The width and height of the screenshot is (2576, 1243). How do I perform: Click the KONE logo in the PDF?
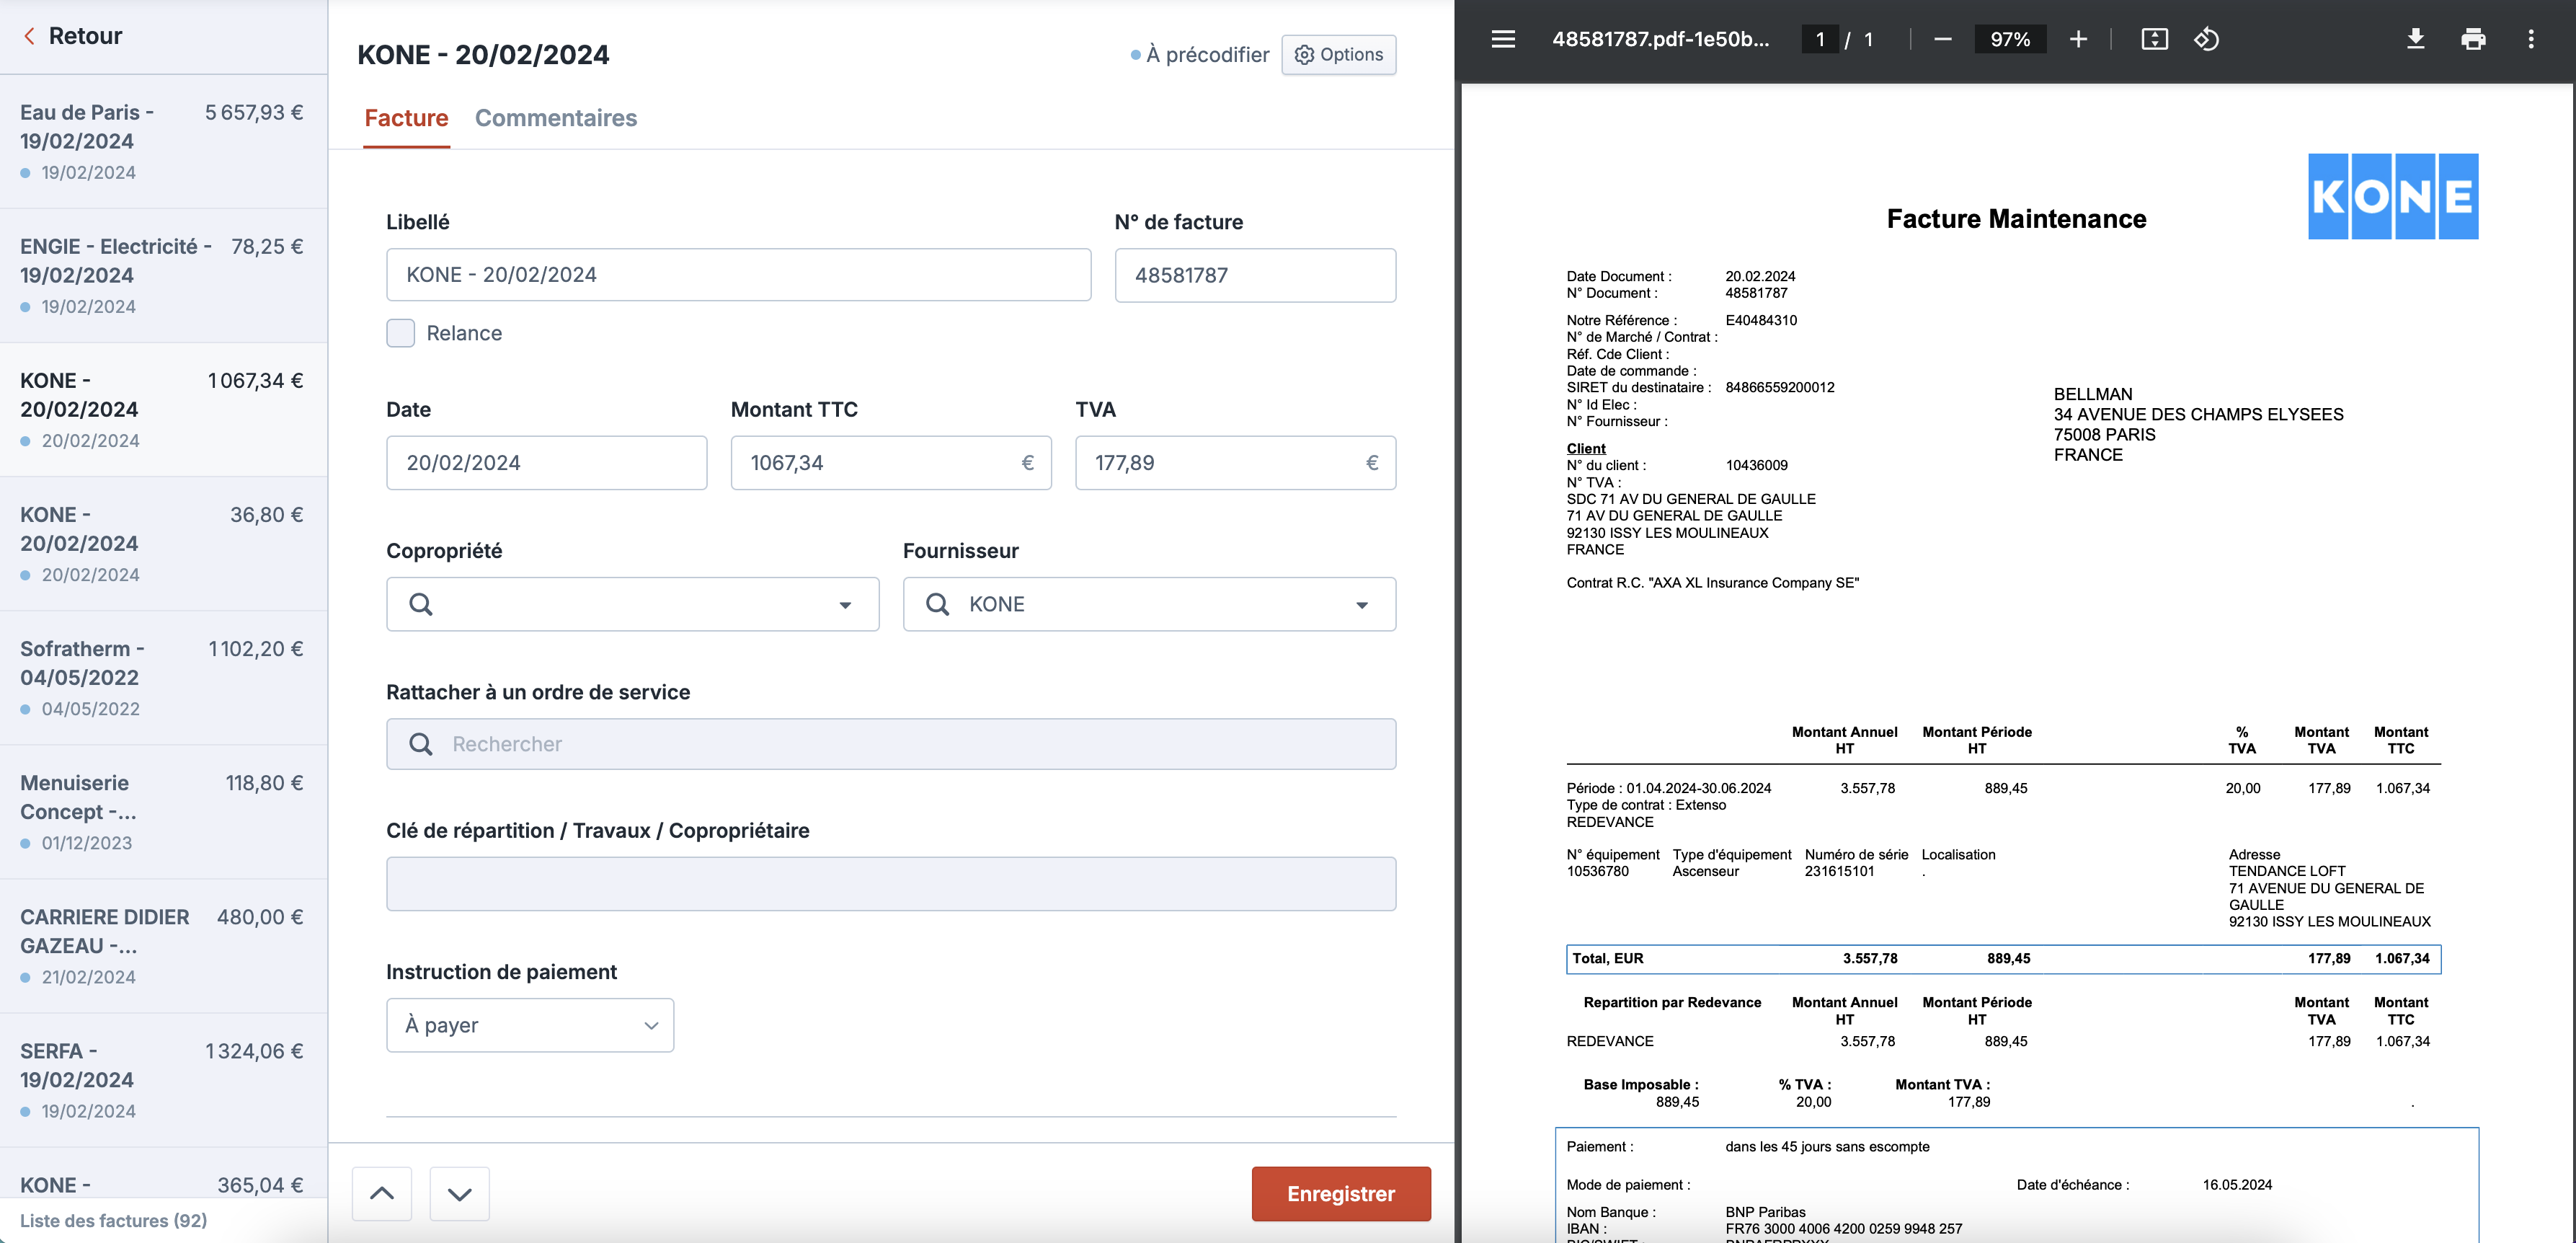click(2393, 196)
